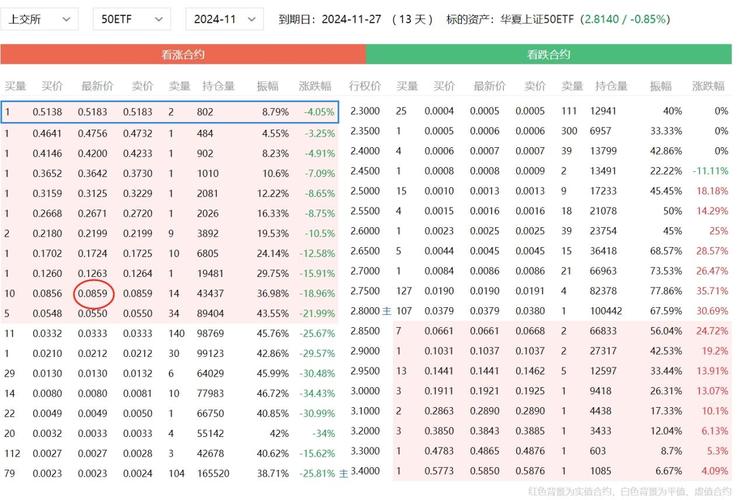
Task: Click the call-side 涨跌幅 column header
Action: 315,86
